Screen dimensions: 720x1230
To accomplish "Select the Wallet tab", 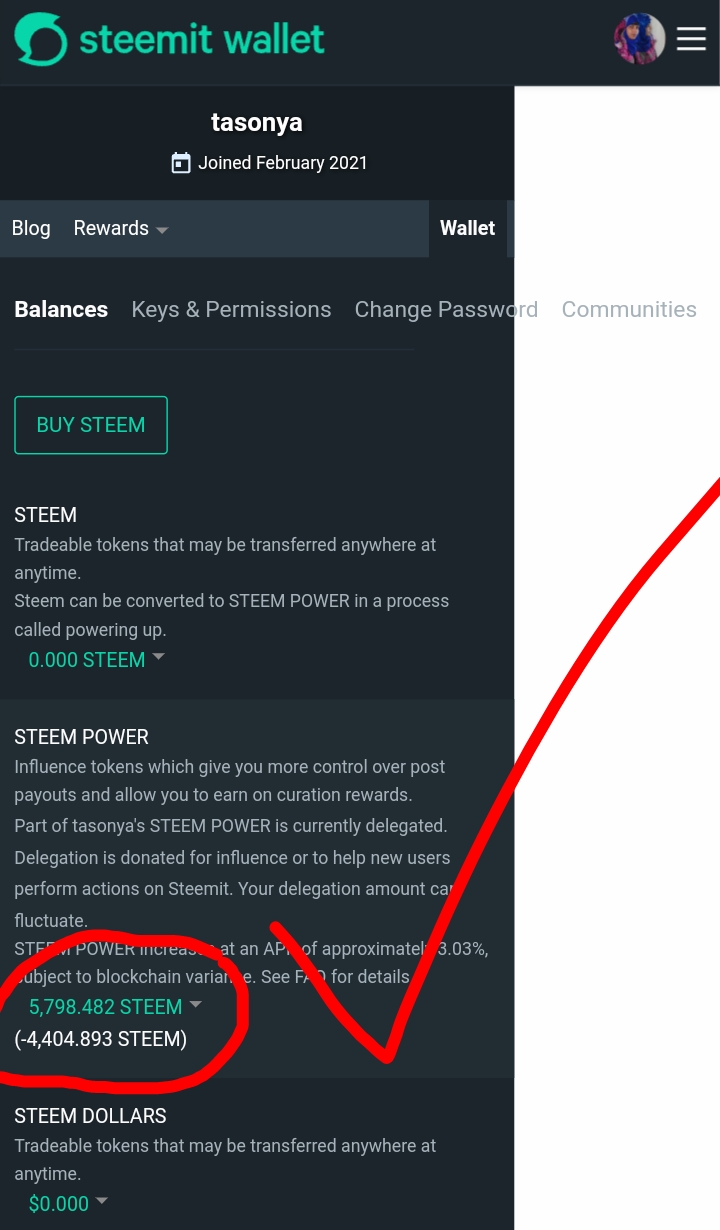I will coord(467,228).
